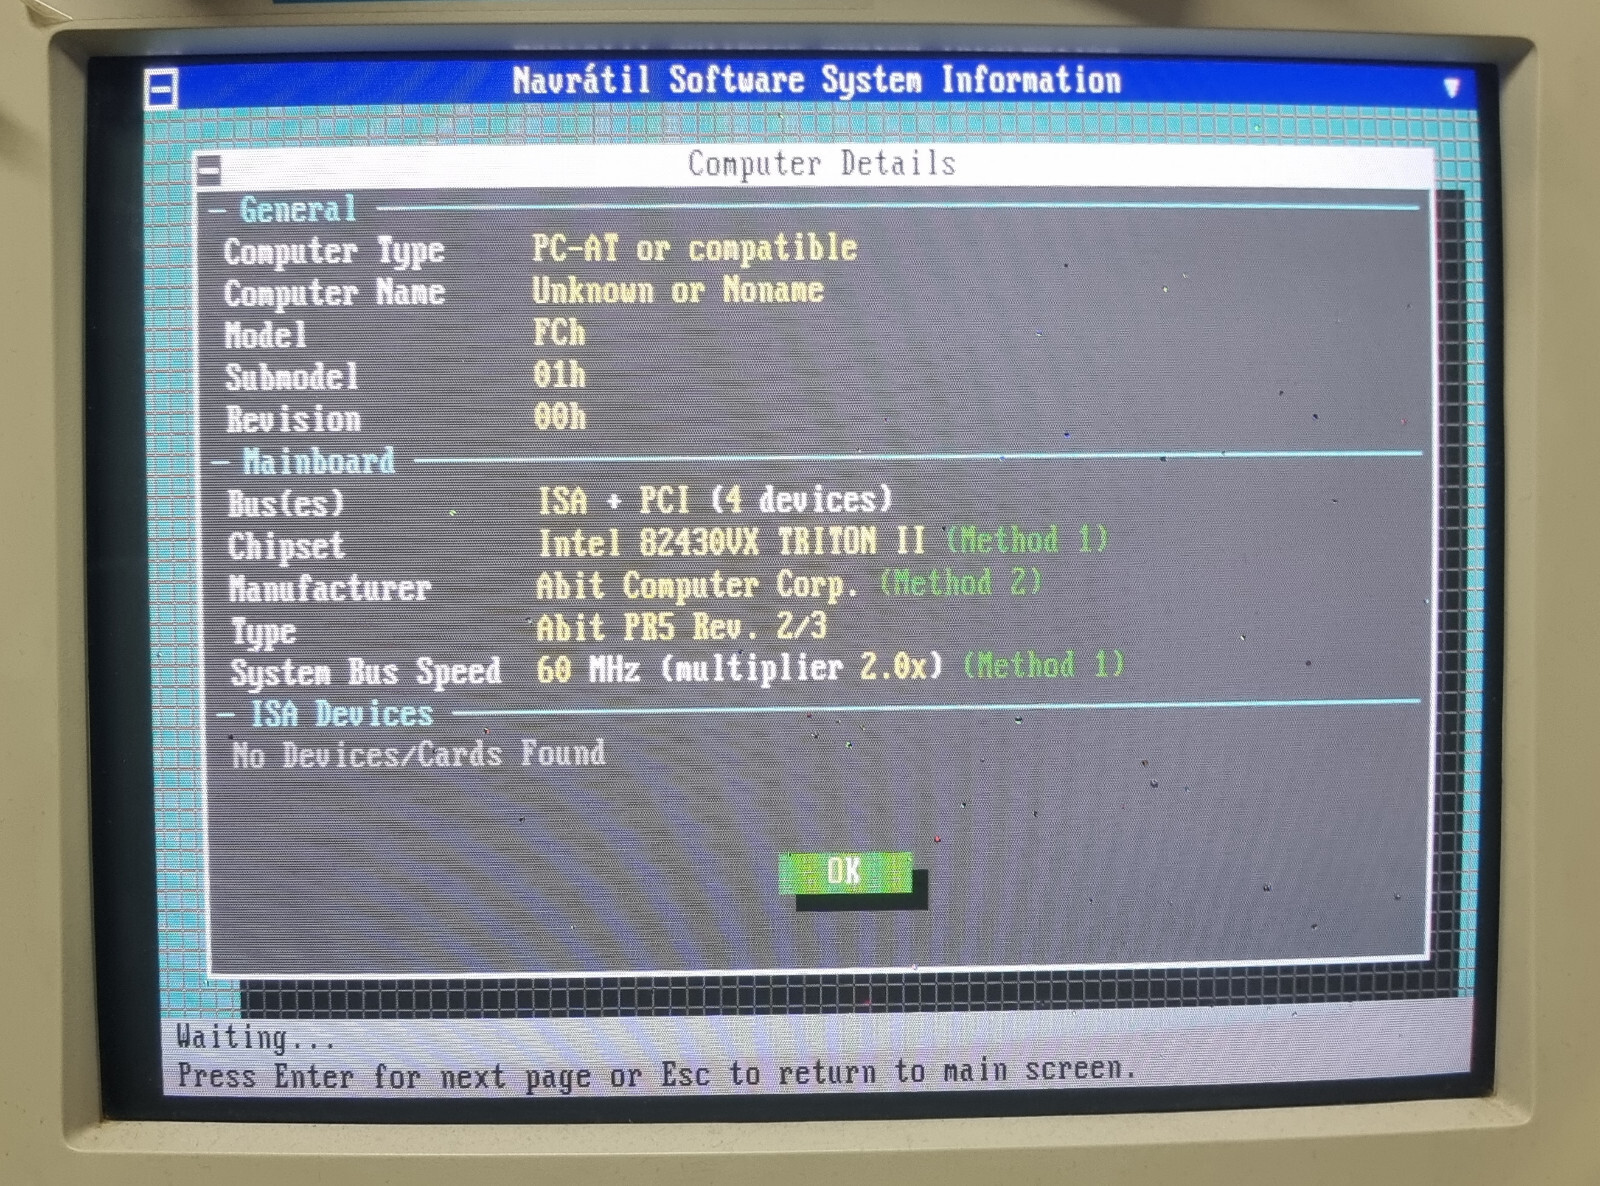Screen dimensions: 1600x1186
Task: Click the 'Bus(es)' label
Action: [x=286, y=503]
